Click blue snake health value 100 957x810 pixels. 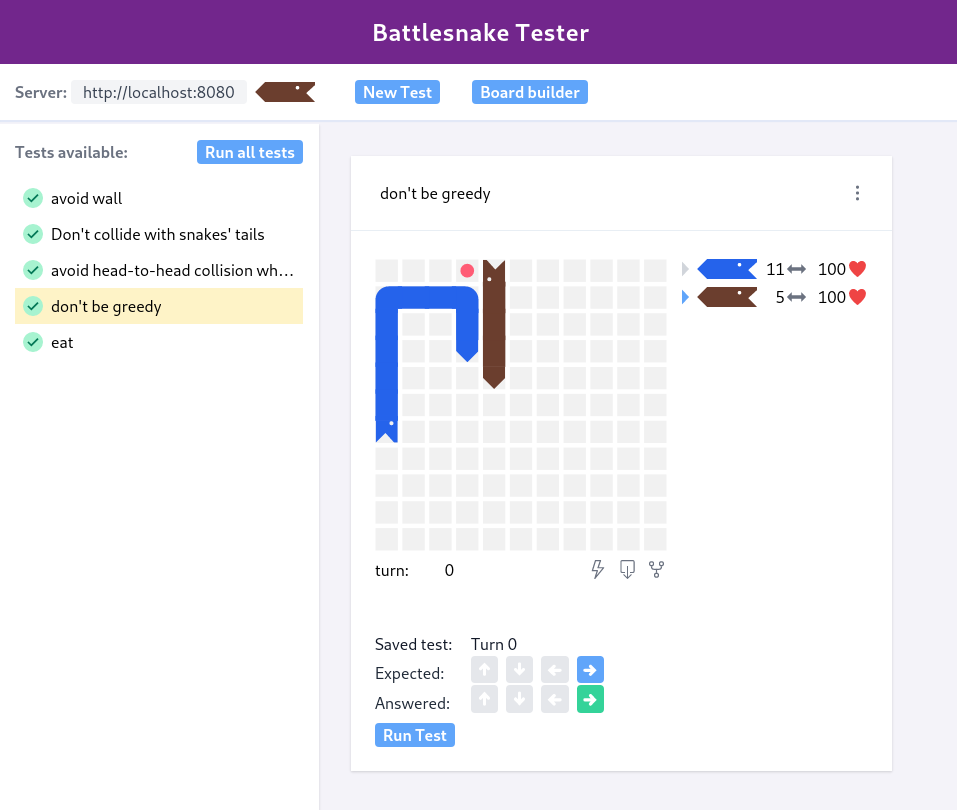(831, 269)
